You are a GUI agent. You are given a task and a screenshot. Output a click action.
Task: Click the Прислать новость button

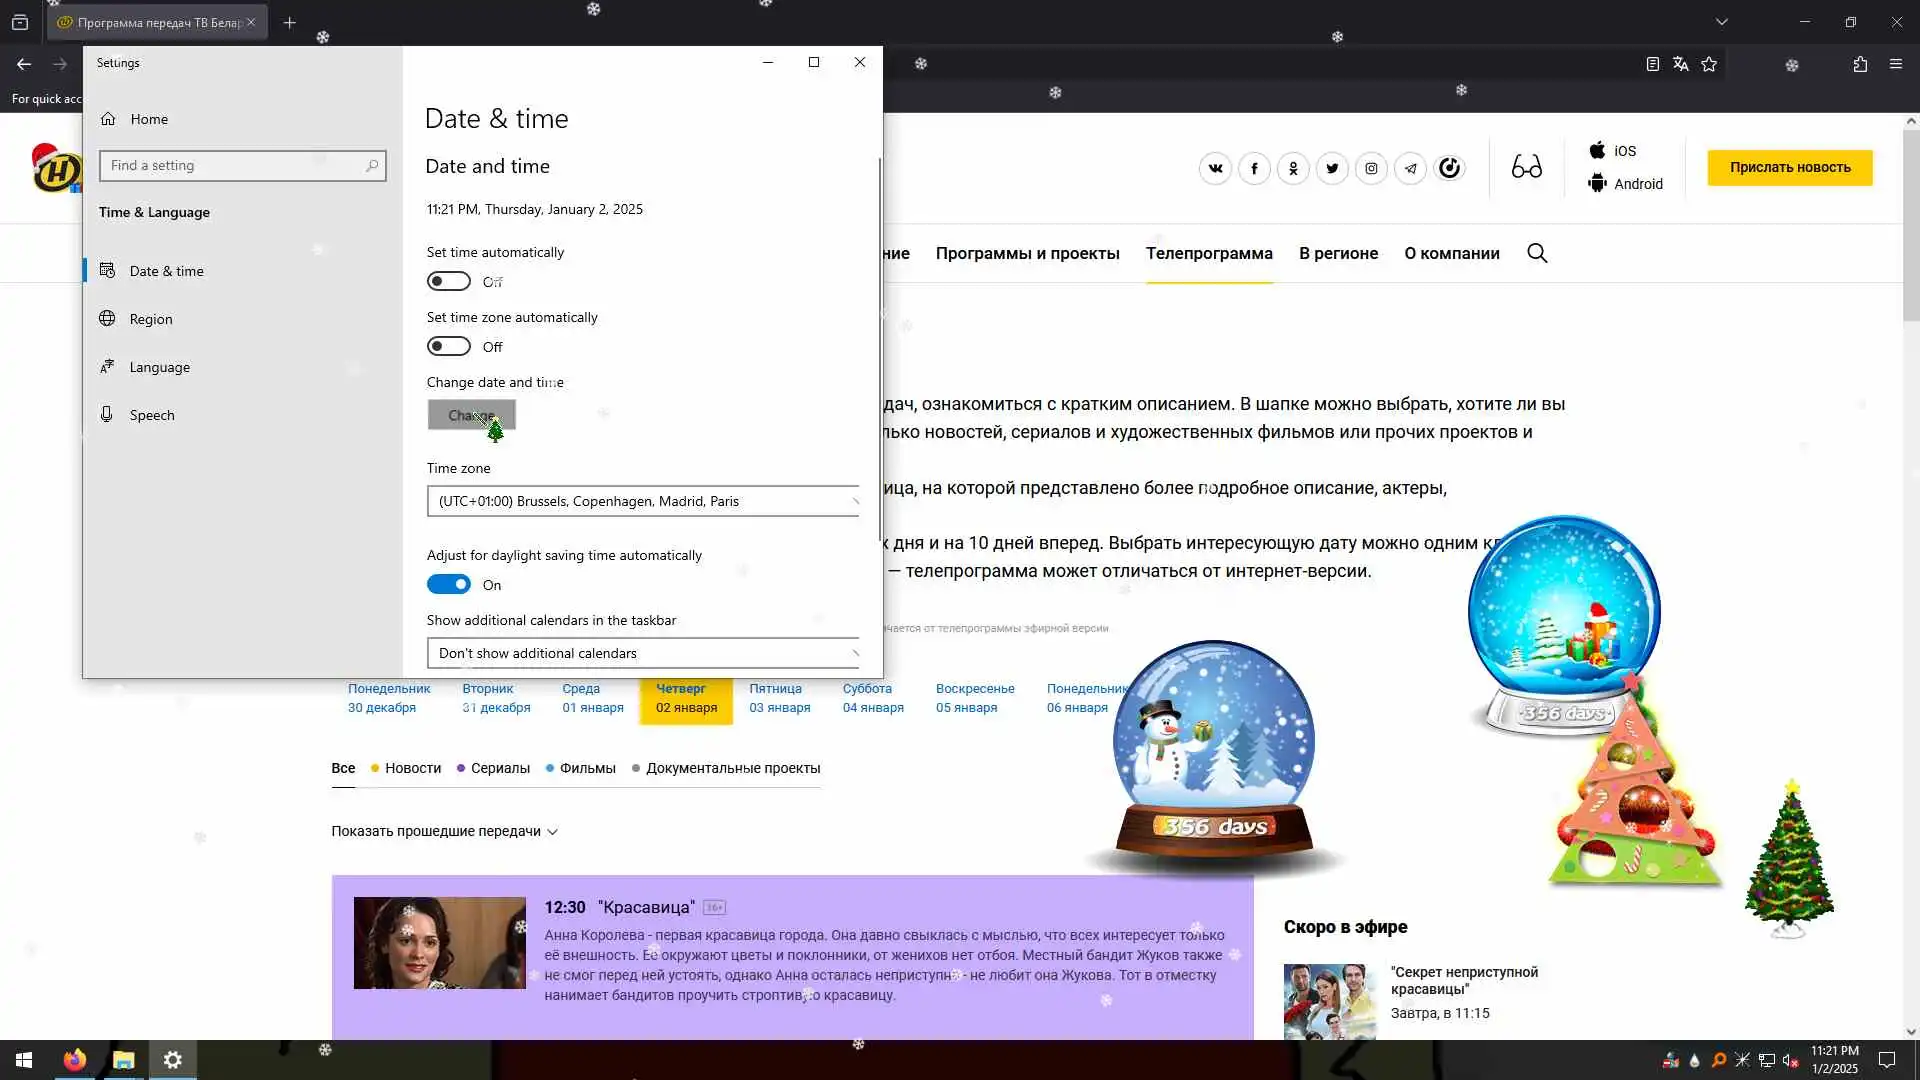(1789, 167)
